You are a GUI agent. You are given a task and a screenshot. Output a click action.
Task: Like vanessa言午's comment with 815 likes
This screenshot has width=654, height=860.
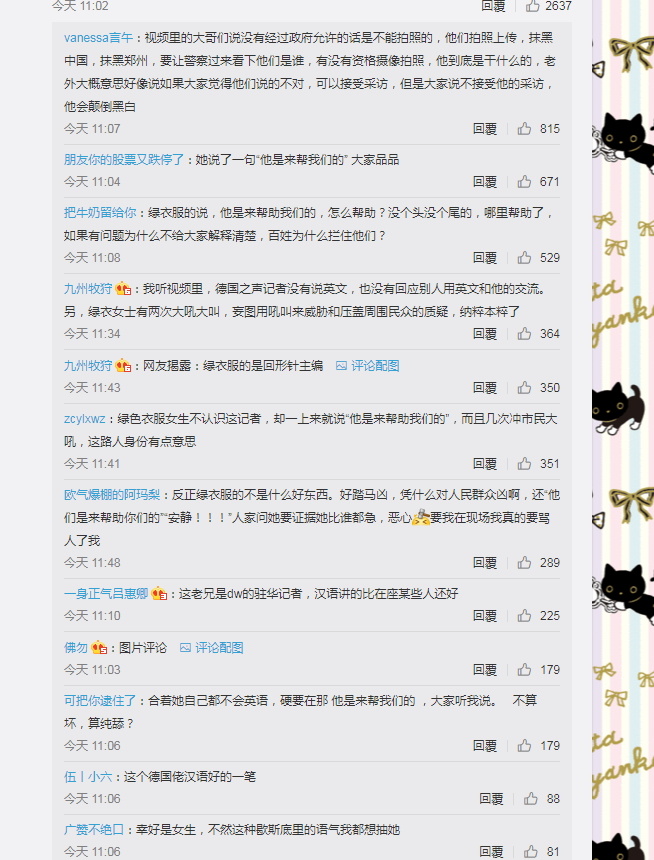(x=525, y=129)
